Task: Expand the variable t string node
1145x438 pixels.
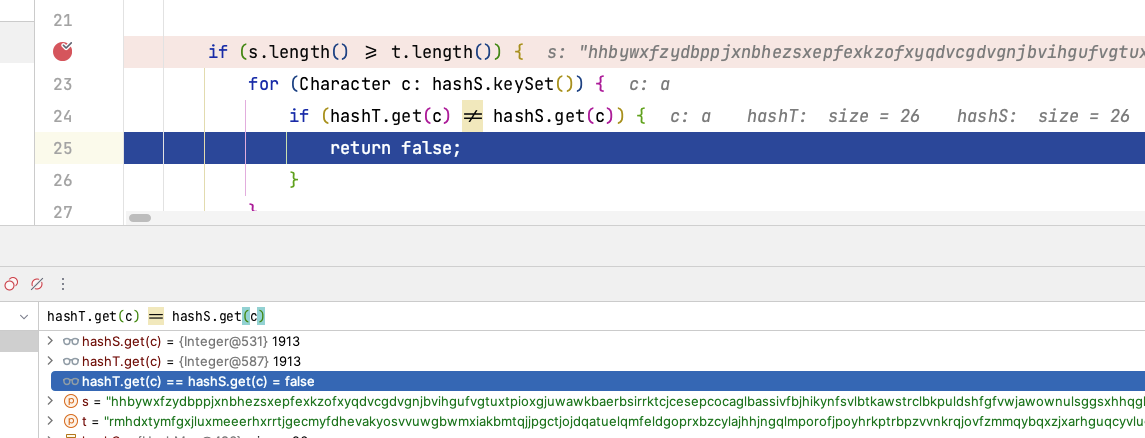Action: click(x=50, y=421)
